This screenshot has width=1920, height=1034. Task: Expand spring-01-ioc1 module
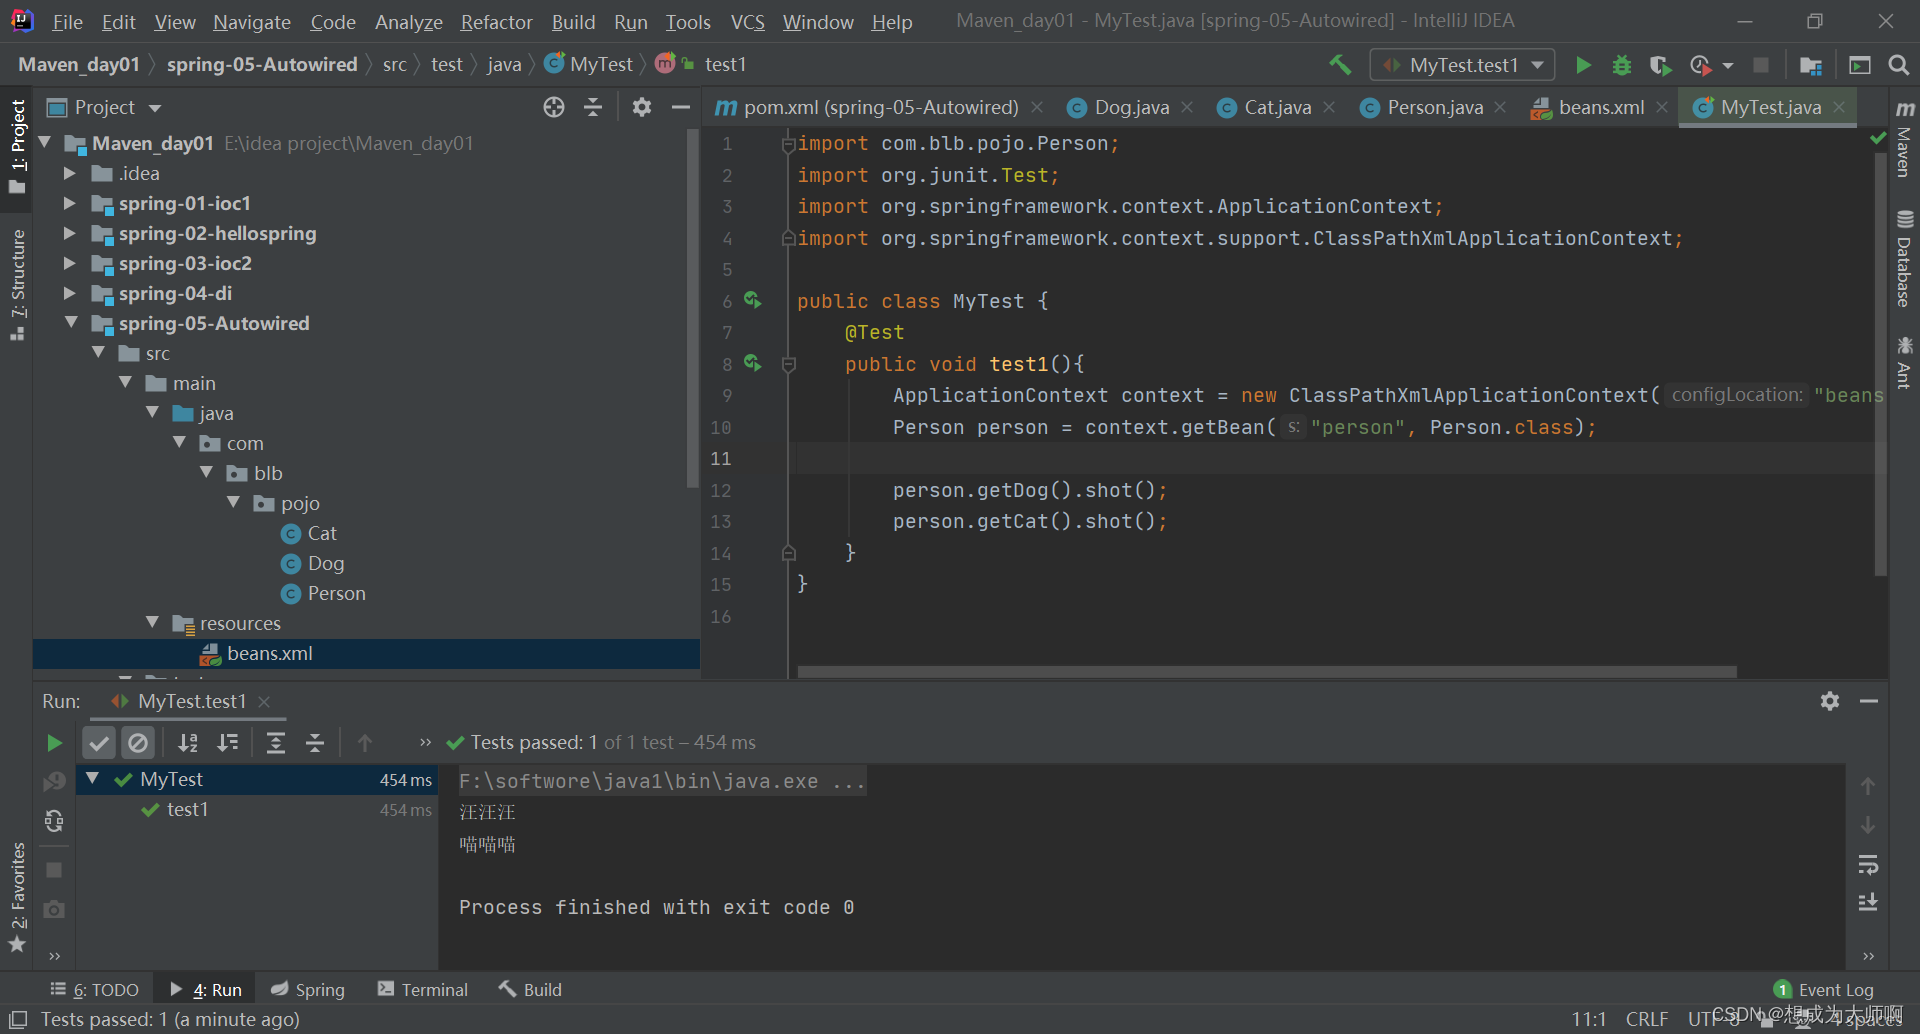click(x=69, y=203)
